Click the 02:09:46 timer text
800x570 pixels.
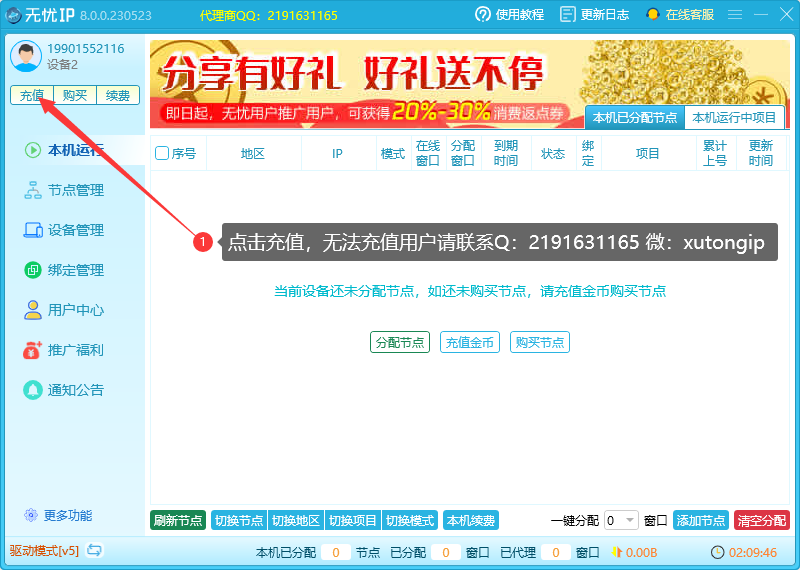click(x=753, y=552)
